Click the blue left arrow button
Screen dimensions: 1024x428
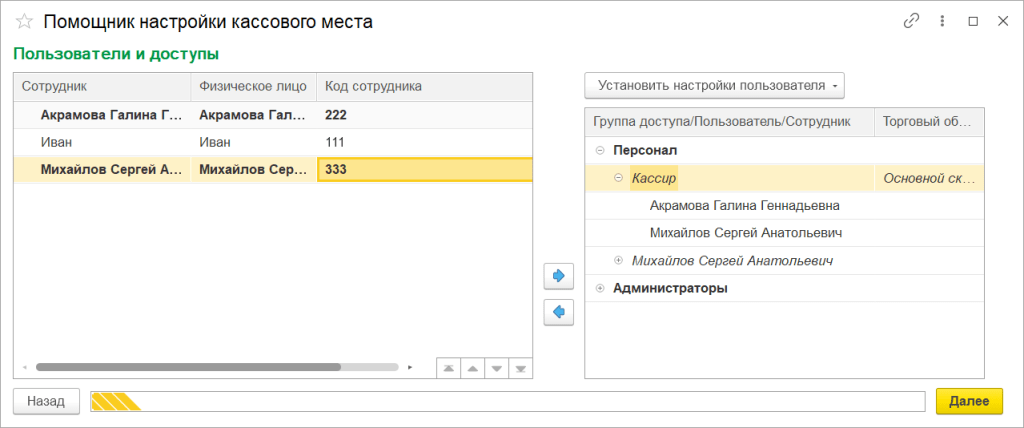[558, 313]
